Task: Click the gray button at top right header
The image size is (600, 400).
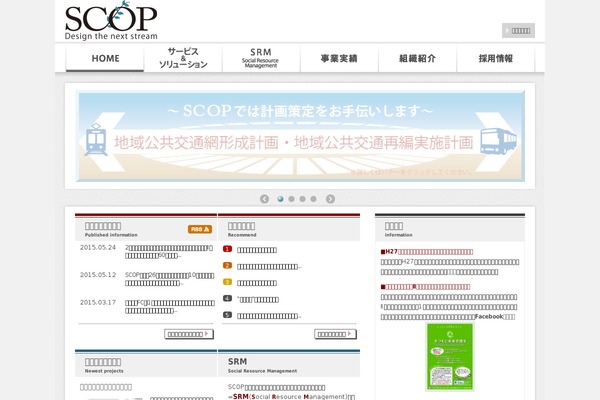Action: pos(518,31)
